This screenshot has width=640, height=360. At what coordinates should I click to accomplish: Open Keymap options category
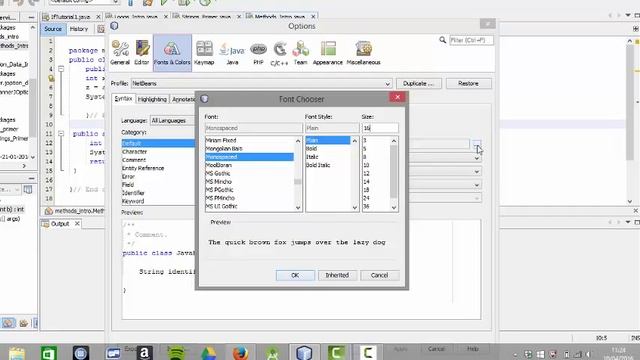click(204, 53)
